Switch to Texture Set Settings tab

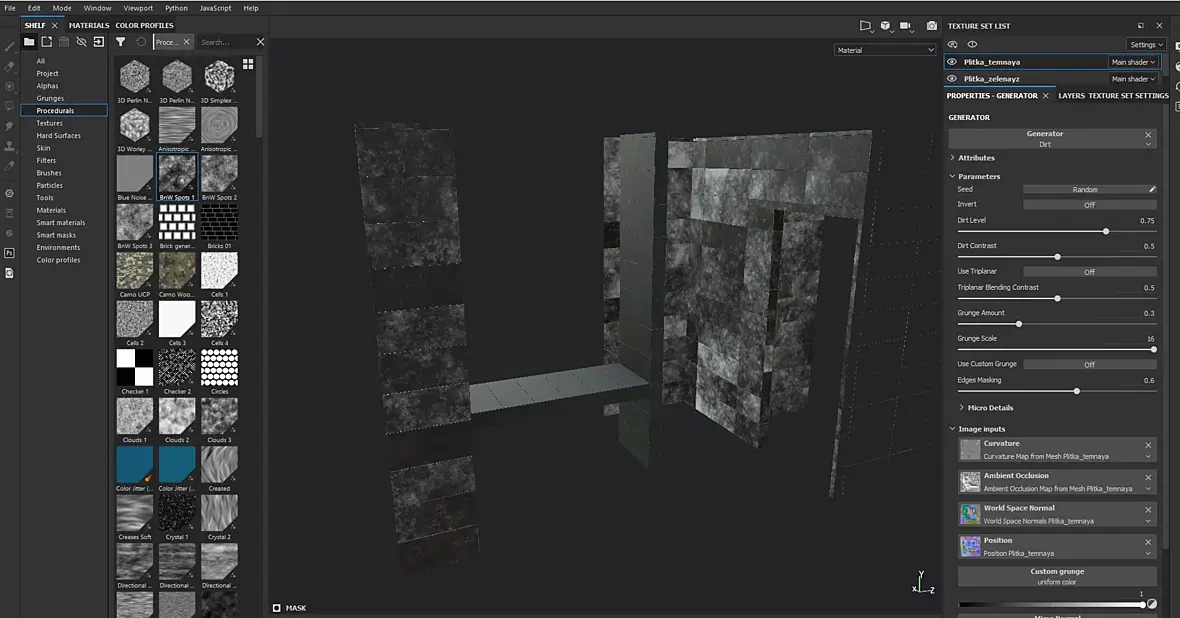pos(1128,96)
